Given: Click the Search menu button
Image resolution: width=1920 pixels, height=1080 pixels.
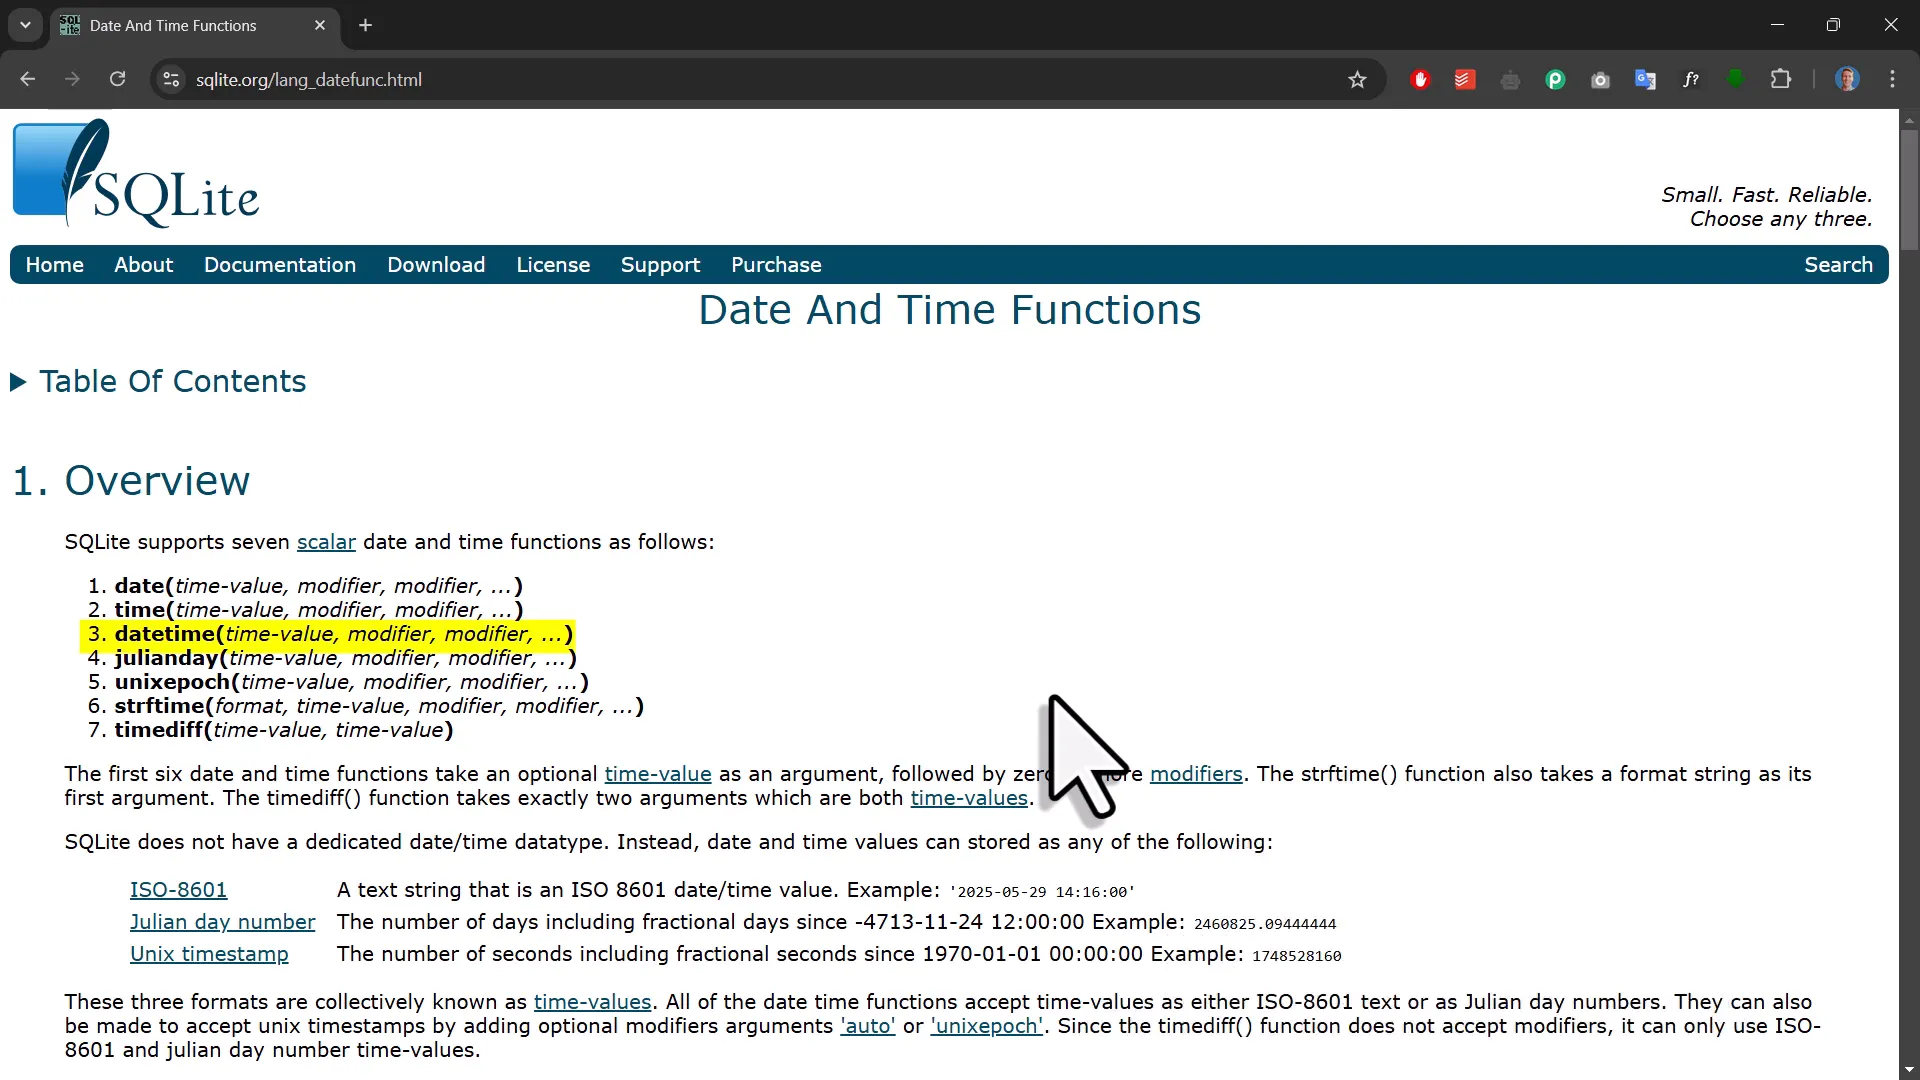Looking at the screenshot, I should [x=1839, y=264].
